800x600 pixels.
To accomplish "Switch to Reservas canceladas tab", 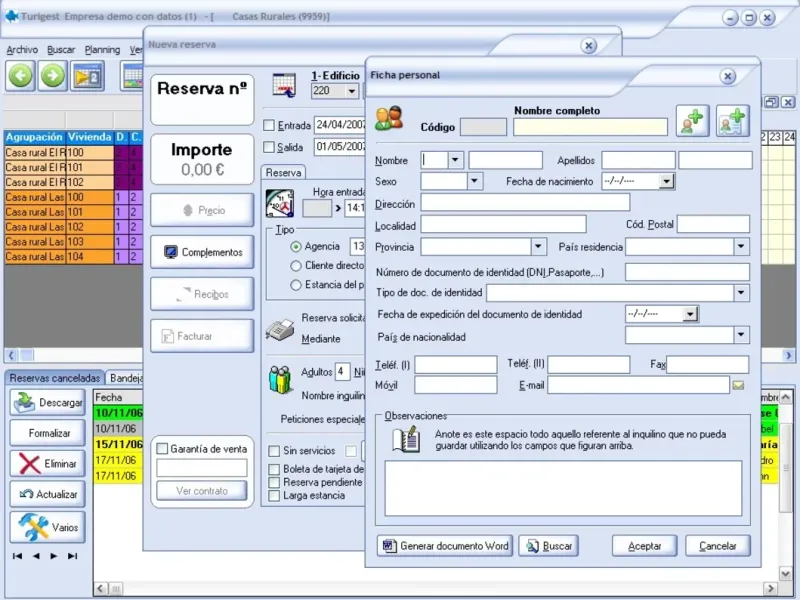I will [x=55, y=378].
